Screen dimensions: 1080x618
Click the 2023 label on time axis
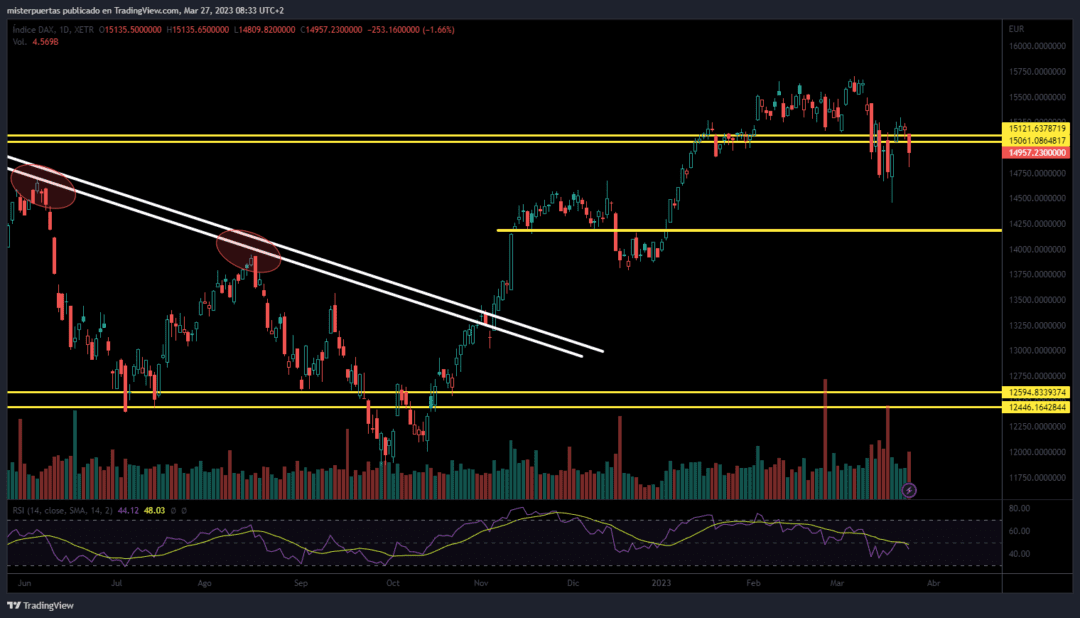661,583
